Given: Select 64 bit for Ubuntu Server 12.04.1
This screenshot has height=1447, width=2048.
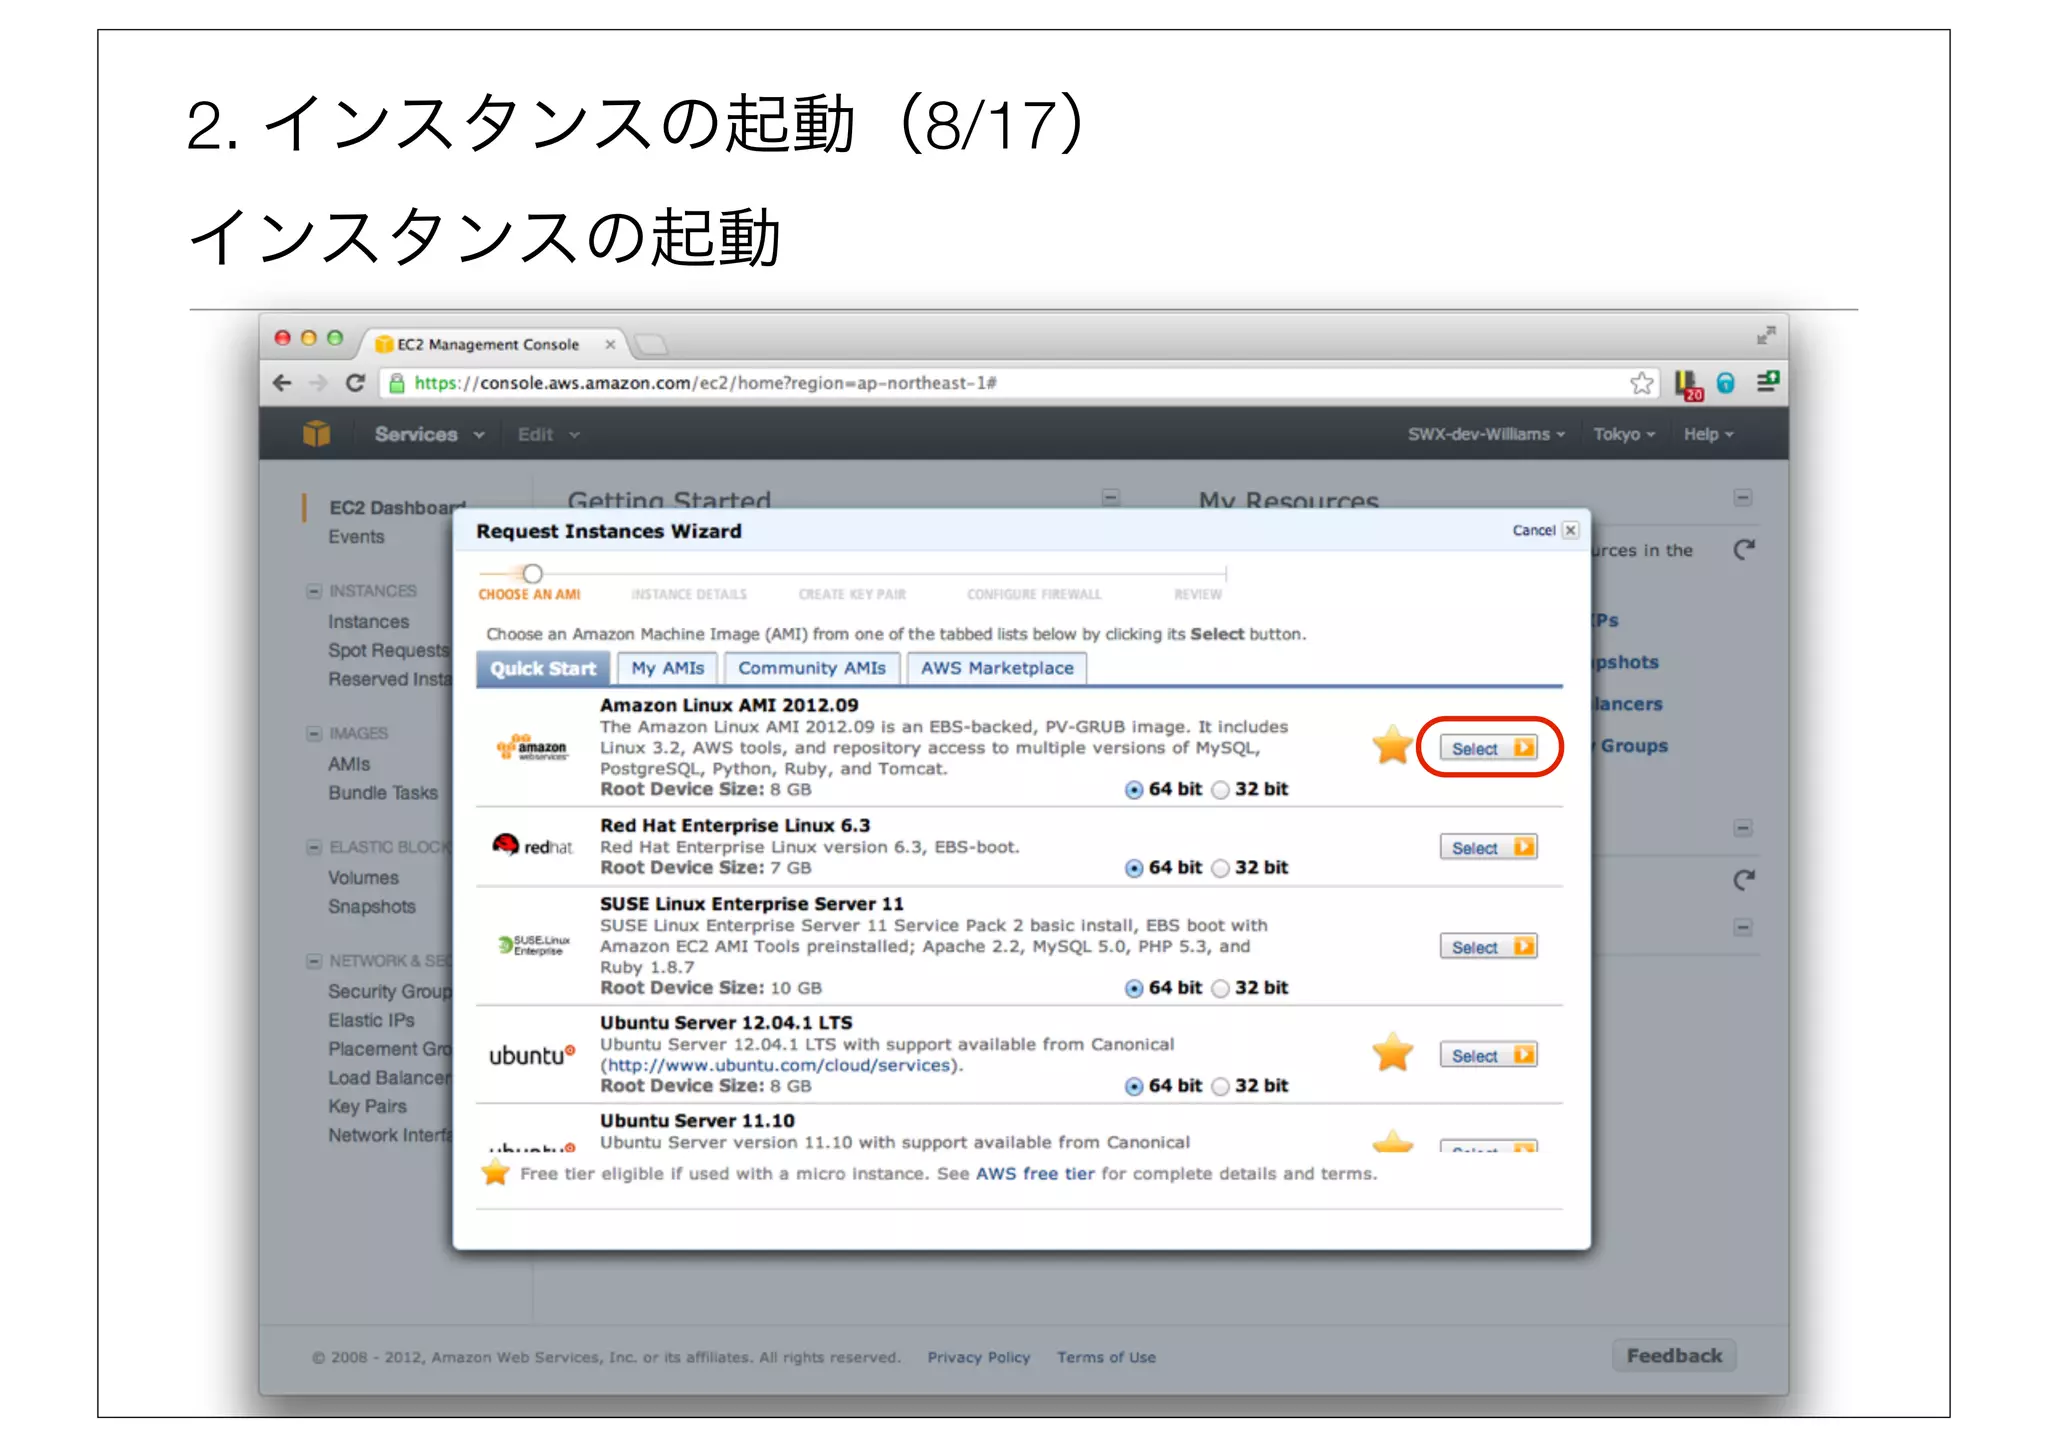Looking at the screenshot, I should coord(1134,1087).
